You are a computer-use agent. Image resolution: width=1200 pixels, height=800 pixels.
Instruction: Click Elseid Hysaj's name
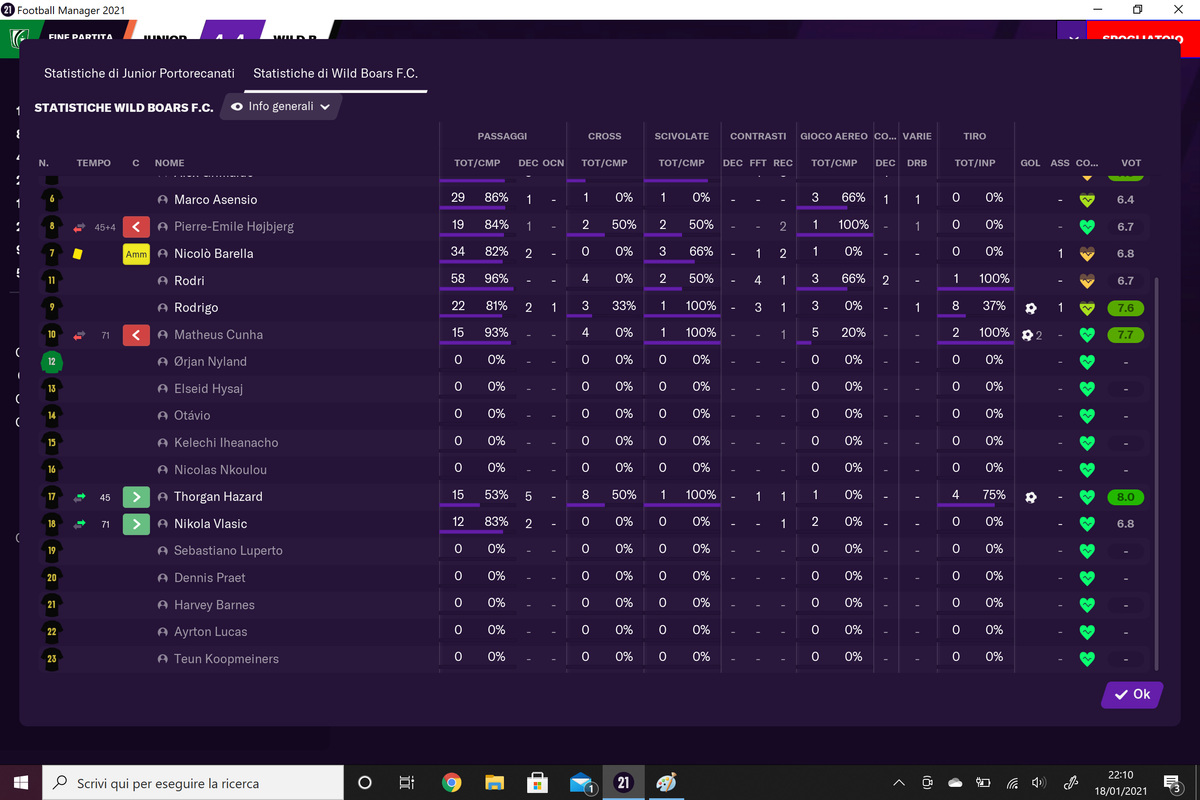(x=208, y=389)
